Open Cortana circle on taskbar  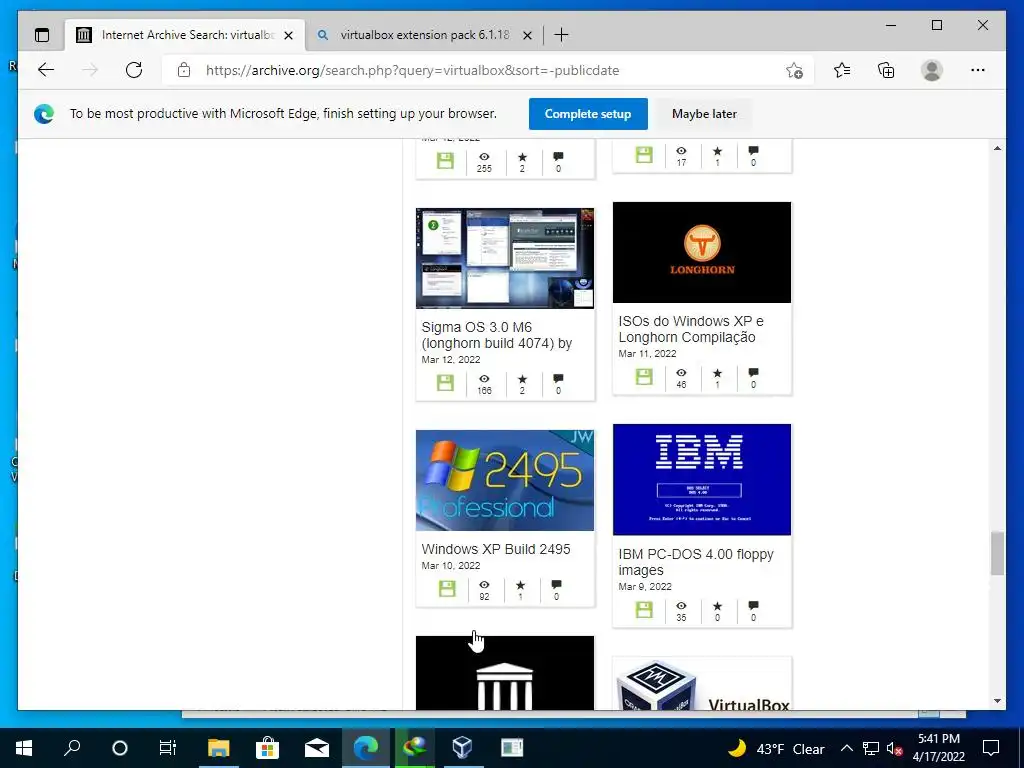pos(120,748)
